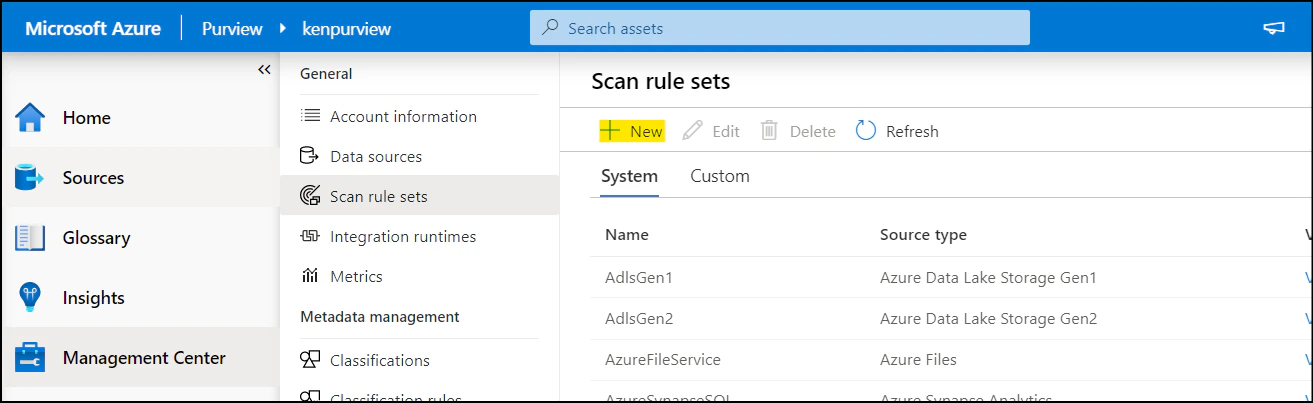Click the Insights lightbulb icon
1313x403 pixels.
(x=30, y=298)
